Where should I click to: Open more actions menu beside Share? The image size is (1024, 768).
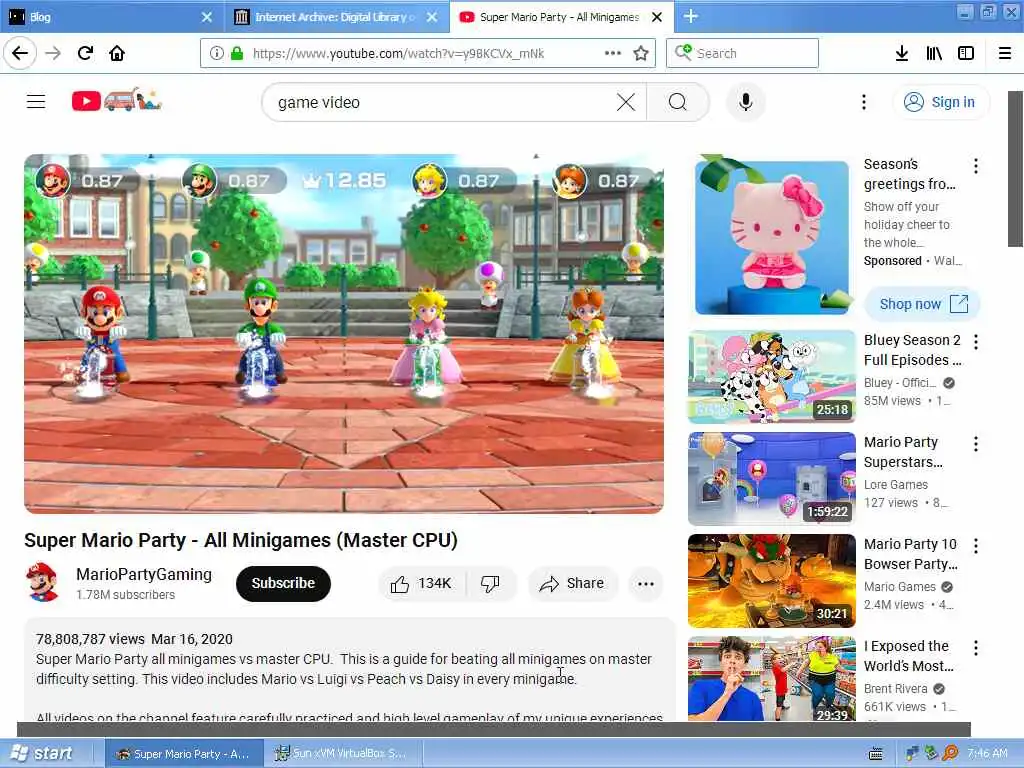(x=646, y=584)
